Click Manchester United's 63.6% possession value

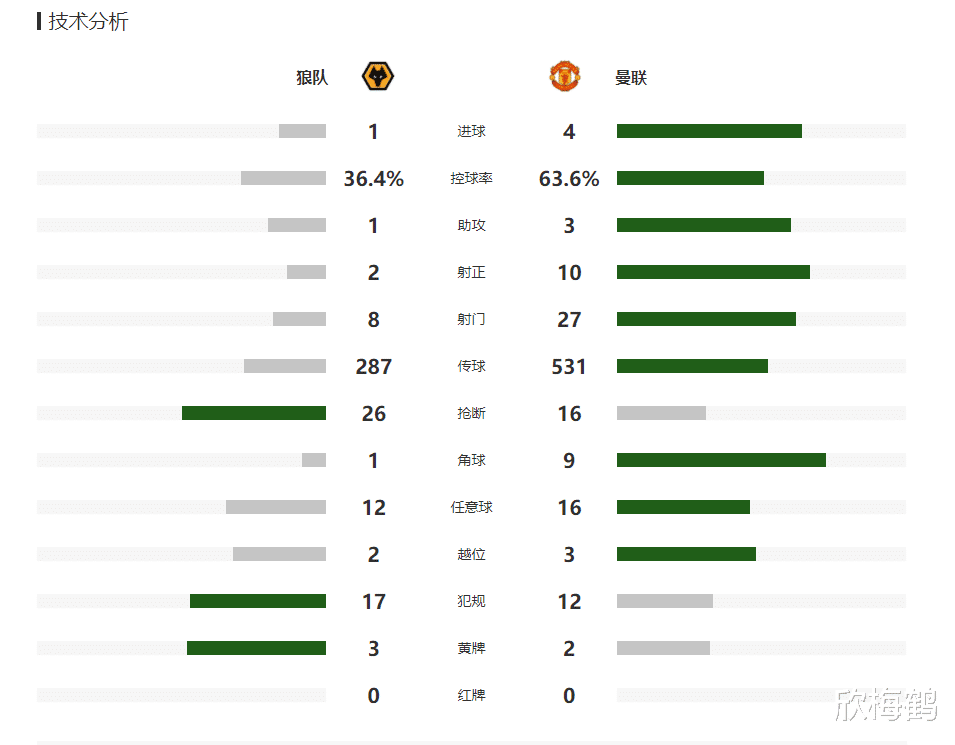[569, 179]
